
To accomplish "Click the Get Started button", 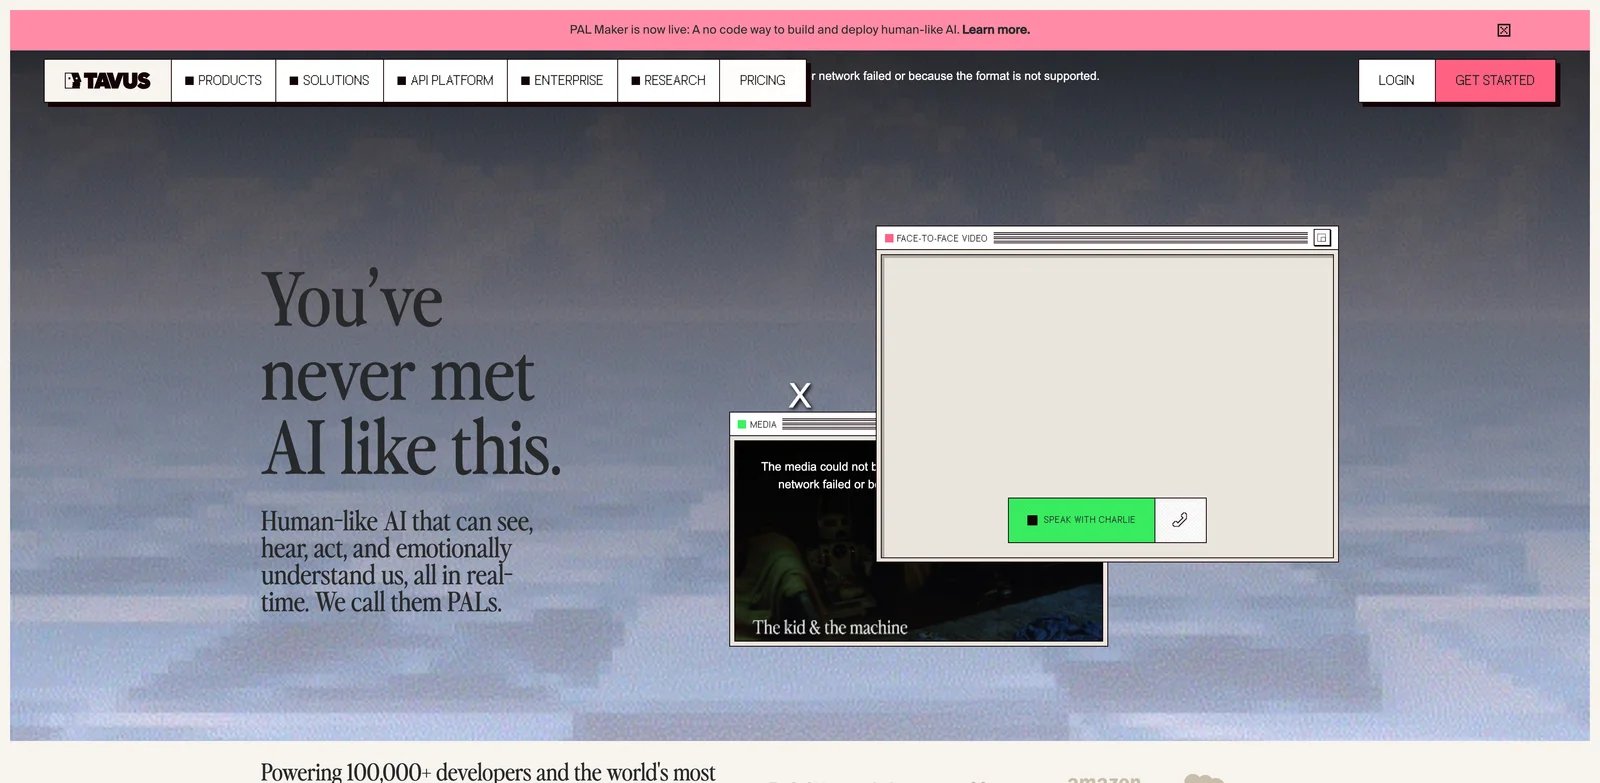I will pyautogui.click(x=1495, y=81).
